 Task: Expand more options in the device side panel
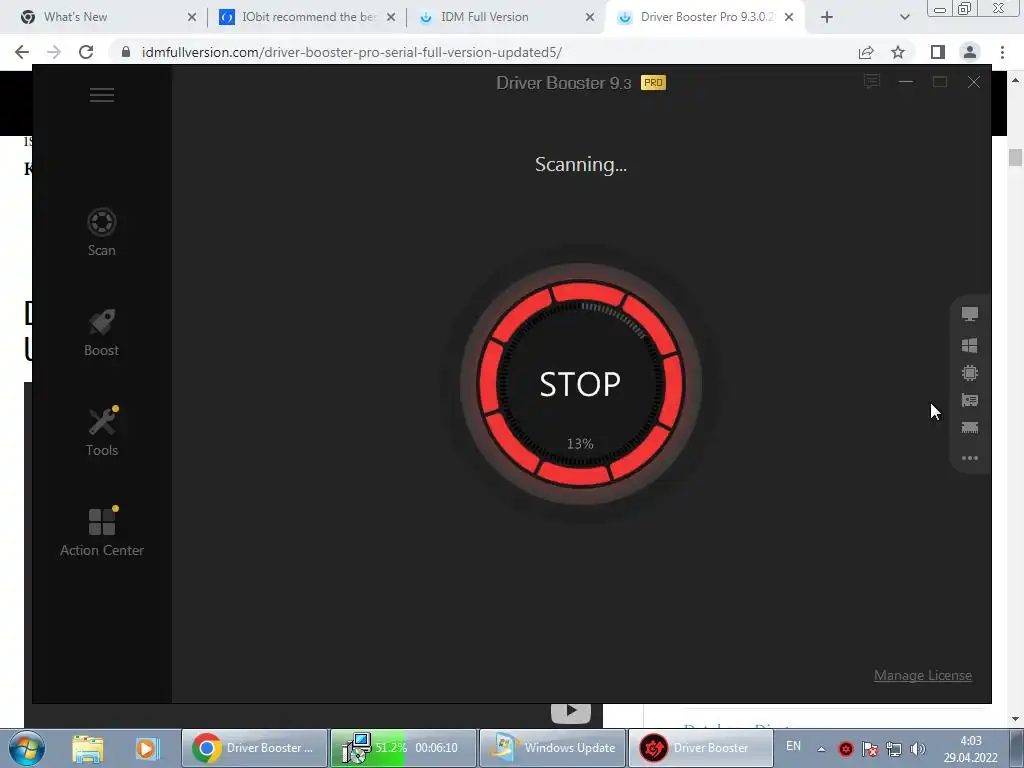point(970,458)
